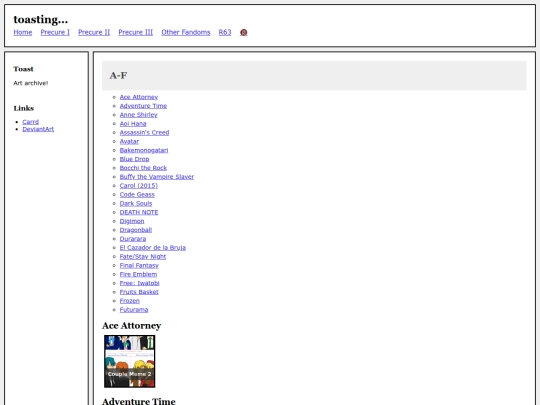Click the Ace Attorney section heading
The height and width of the screenshot is (405, 540).
pyautogui.click(x=131, y=326)
